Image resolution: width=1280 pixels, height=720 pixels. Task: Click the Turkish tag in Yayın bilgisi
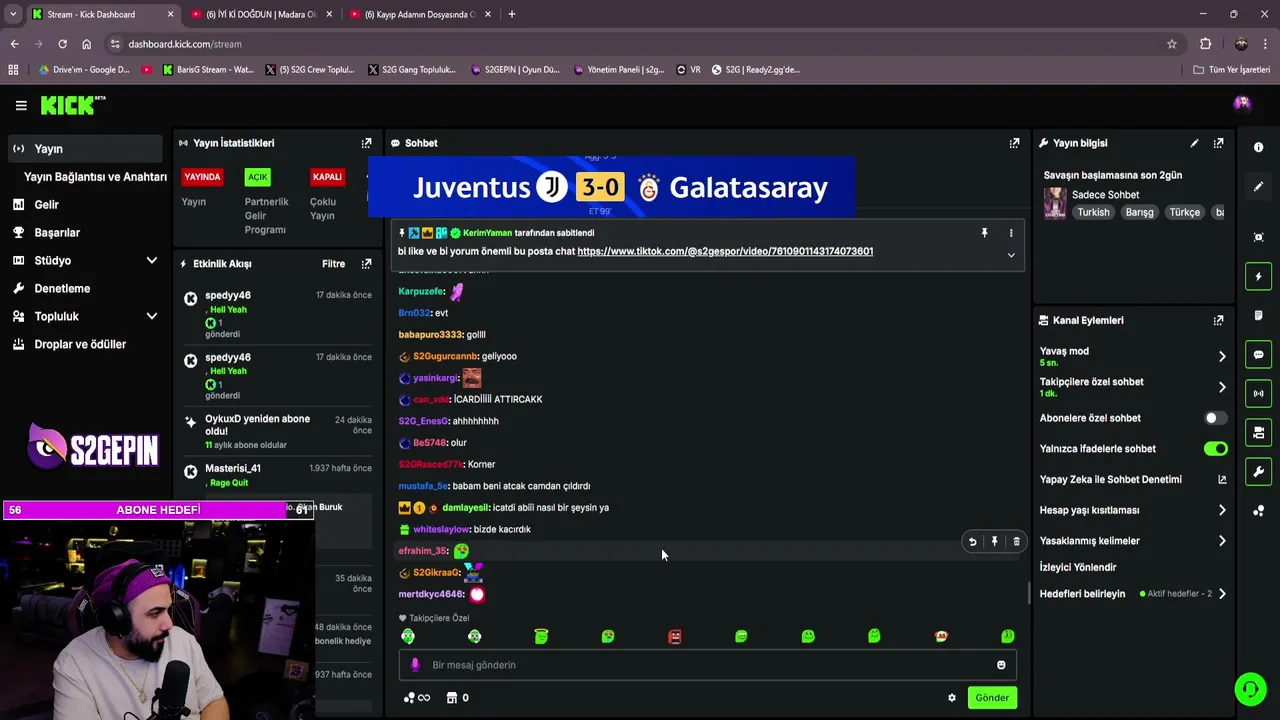1093,212
